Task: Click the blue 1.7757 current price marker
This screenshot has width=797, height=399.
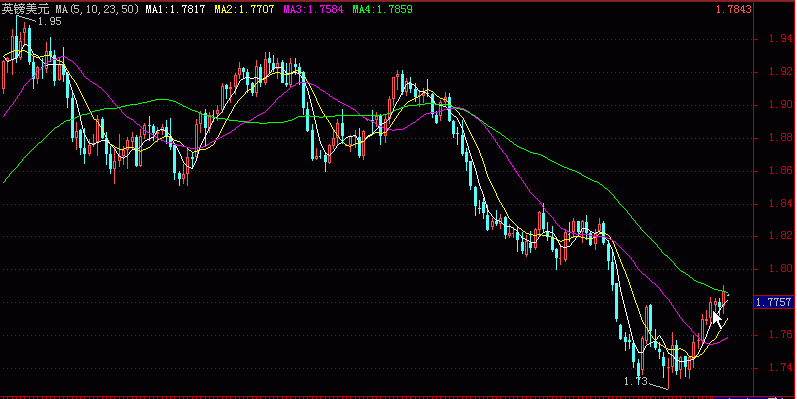Action: click(x=774, y=302)
